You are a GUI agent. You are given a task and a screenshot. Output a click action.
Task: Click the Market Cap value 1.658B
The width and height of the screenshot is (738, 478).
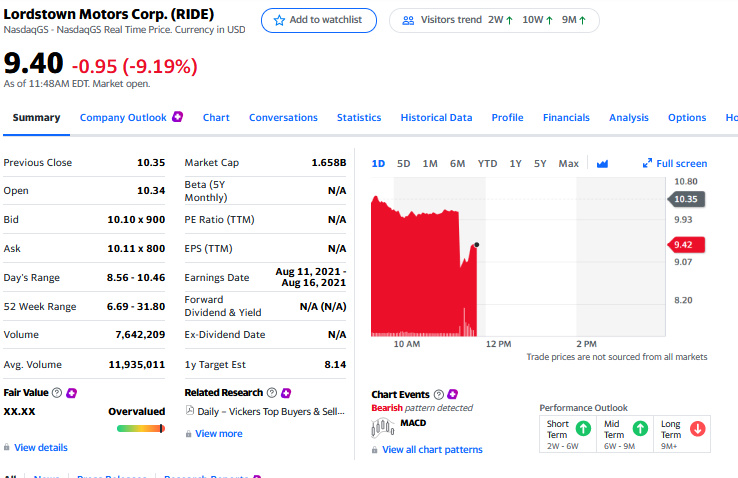[x=329, y=163]
